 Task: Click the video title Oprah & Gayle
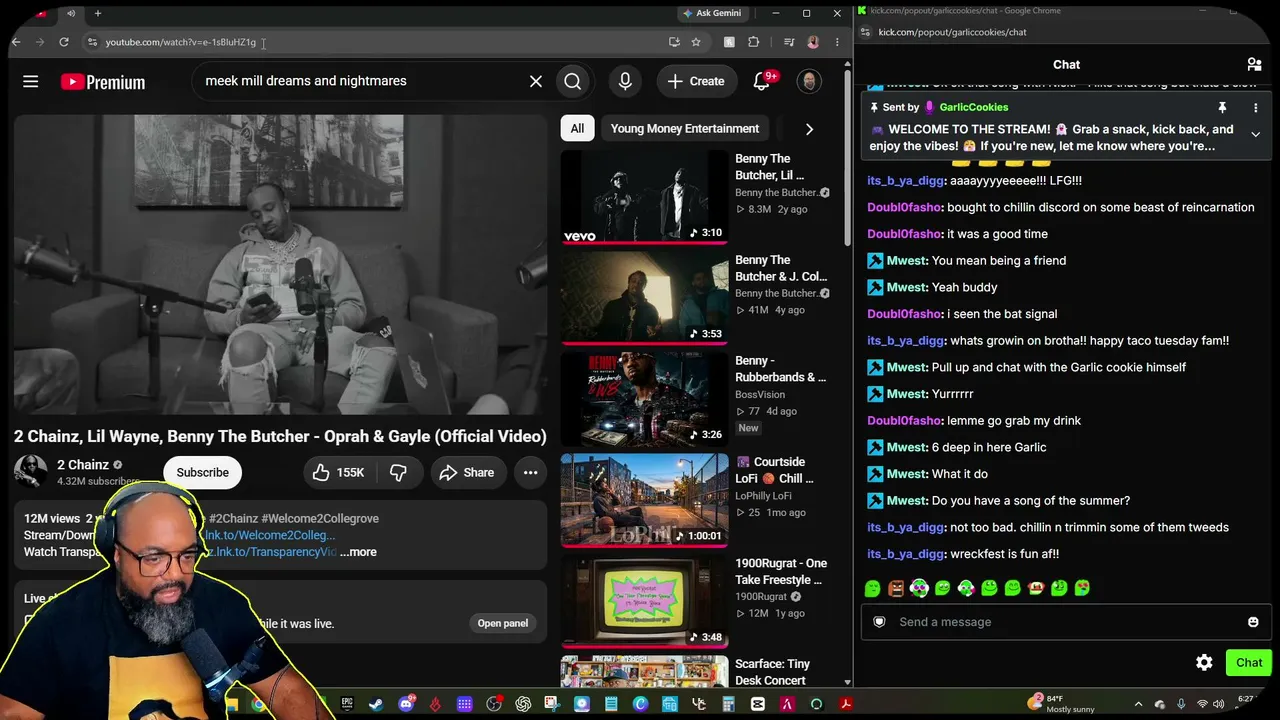[280, 436]
